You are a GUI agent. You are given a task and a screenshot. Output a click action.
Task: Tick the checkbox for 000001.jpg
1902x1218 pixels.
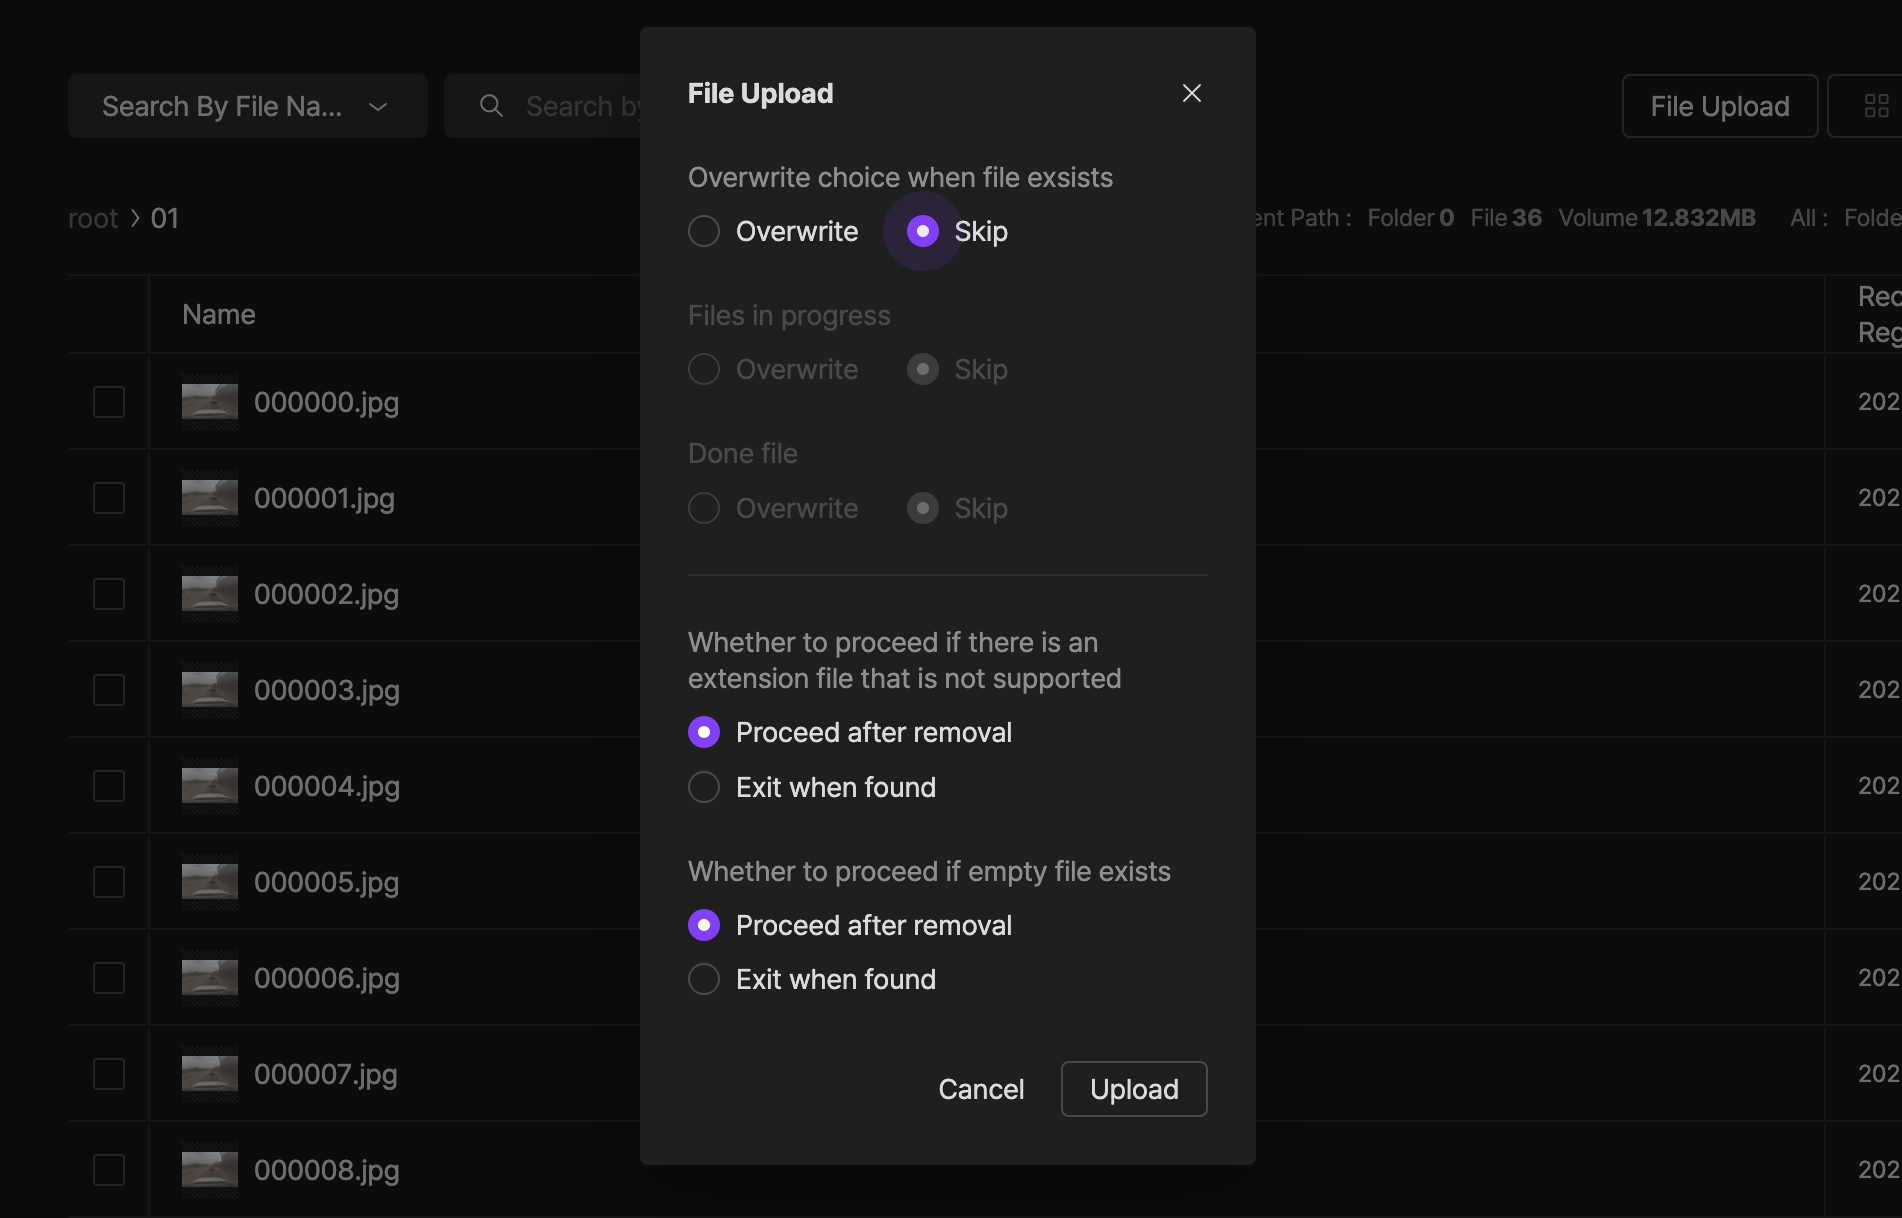(x=109, y=498)
